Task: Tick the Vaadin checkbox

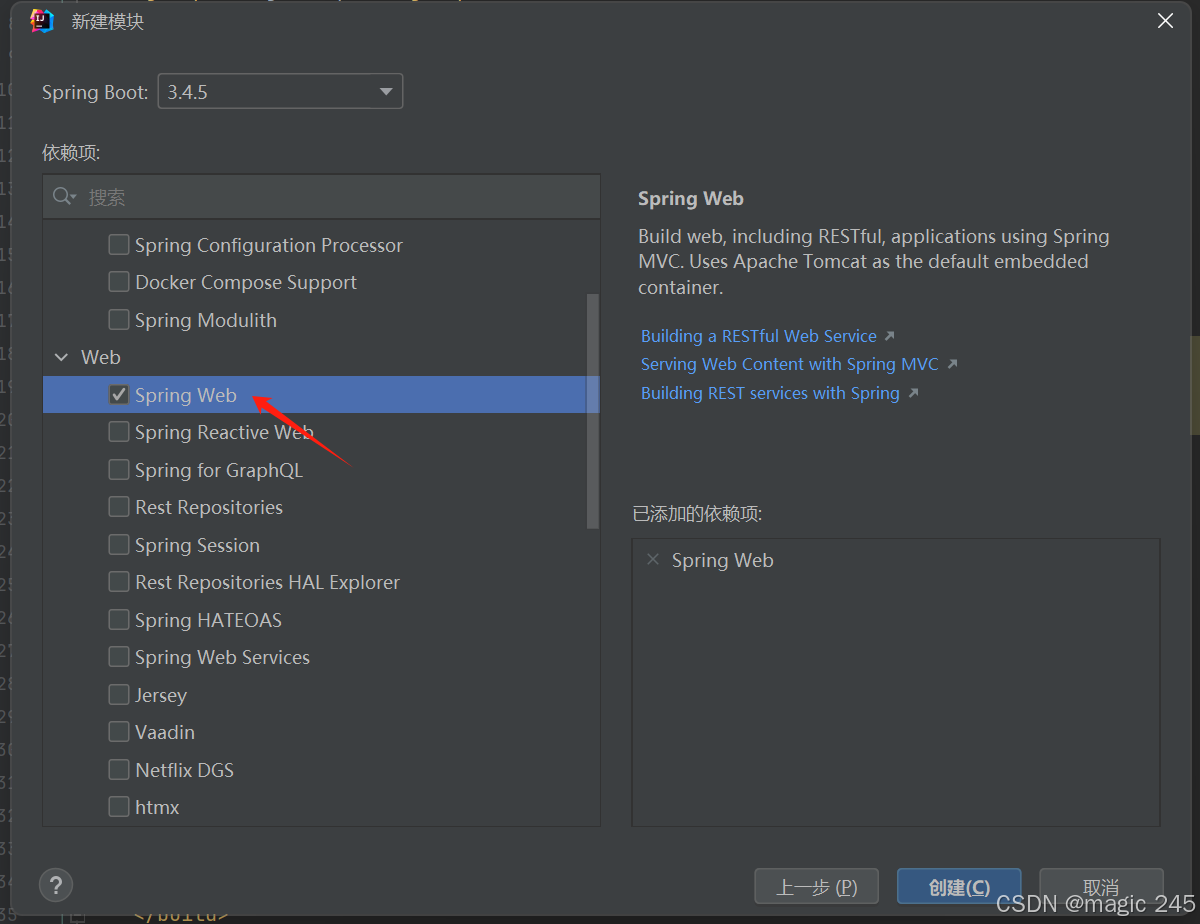Action: 119,732
